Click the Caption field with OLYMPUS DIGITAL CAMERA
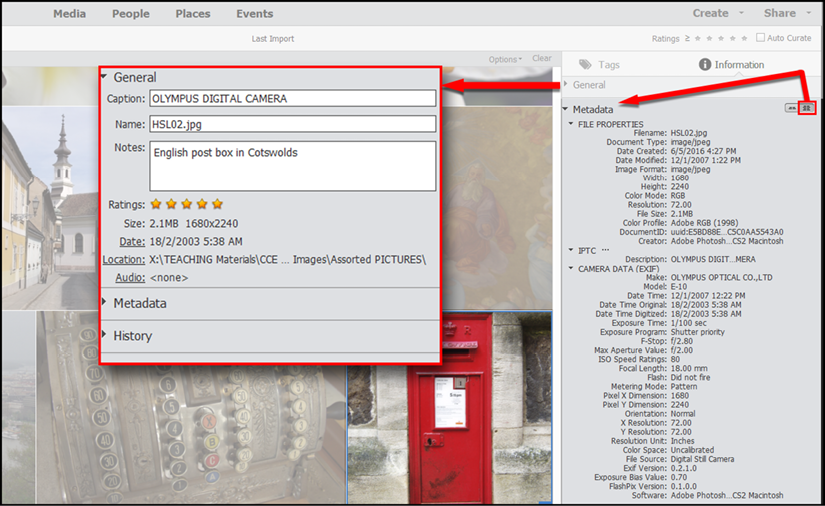This screenshot has width=825, height=506. [x=293, y=98]
